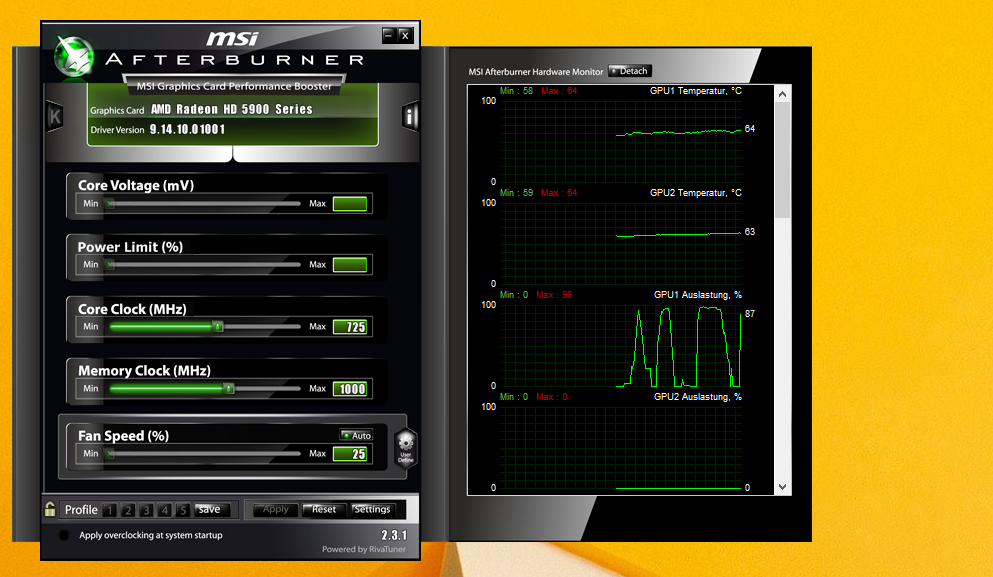Click the 'AMD Radeon HD 5900 Series' text
The height and width of the screenshot is (577, 993).
232,109
